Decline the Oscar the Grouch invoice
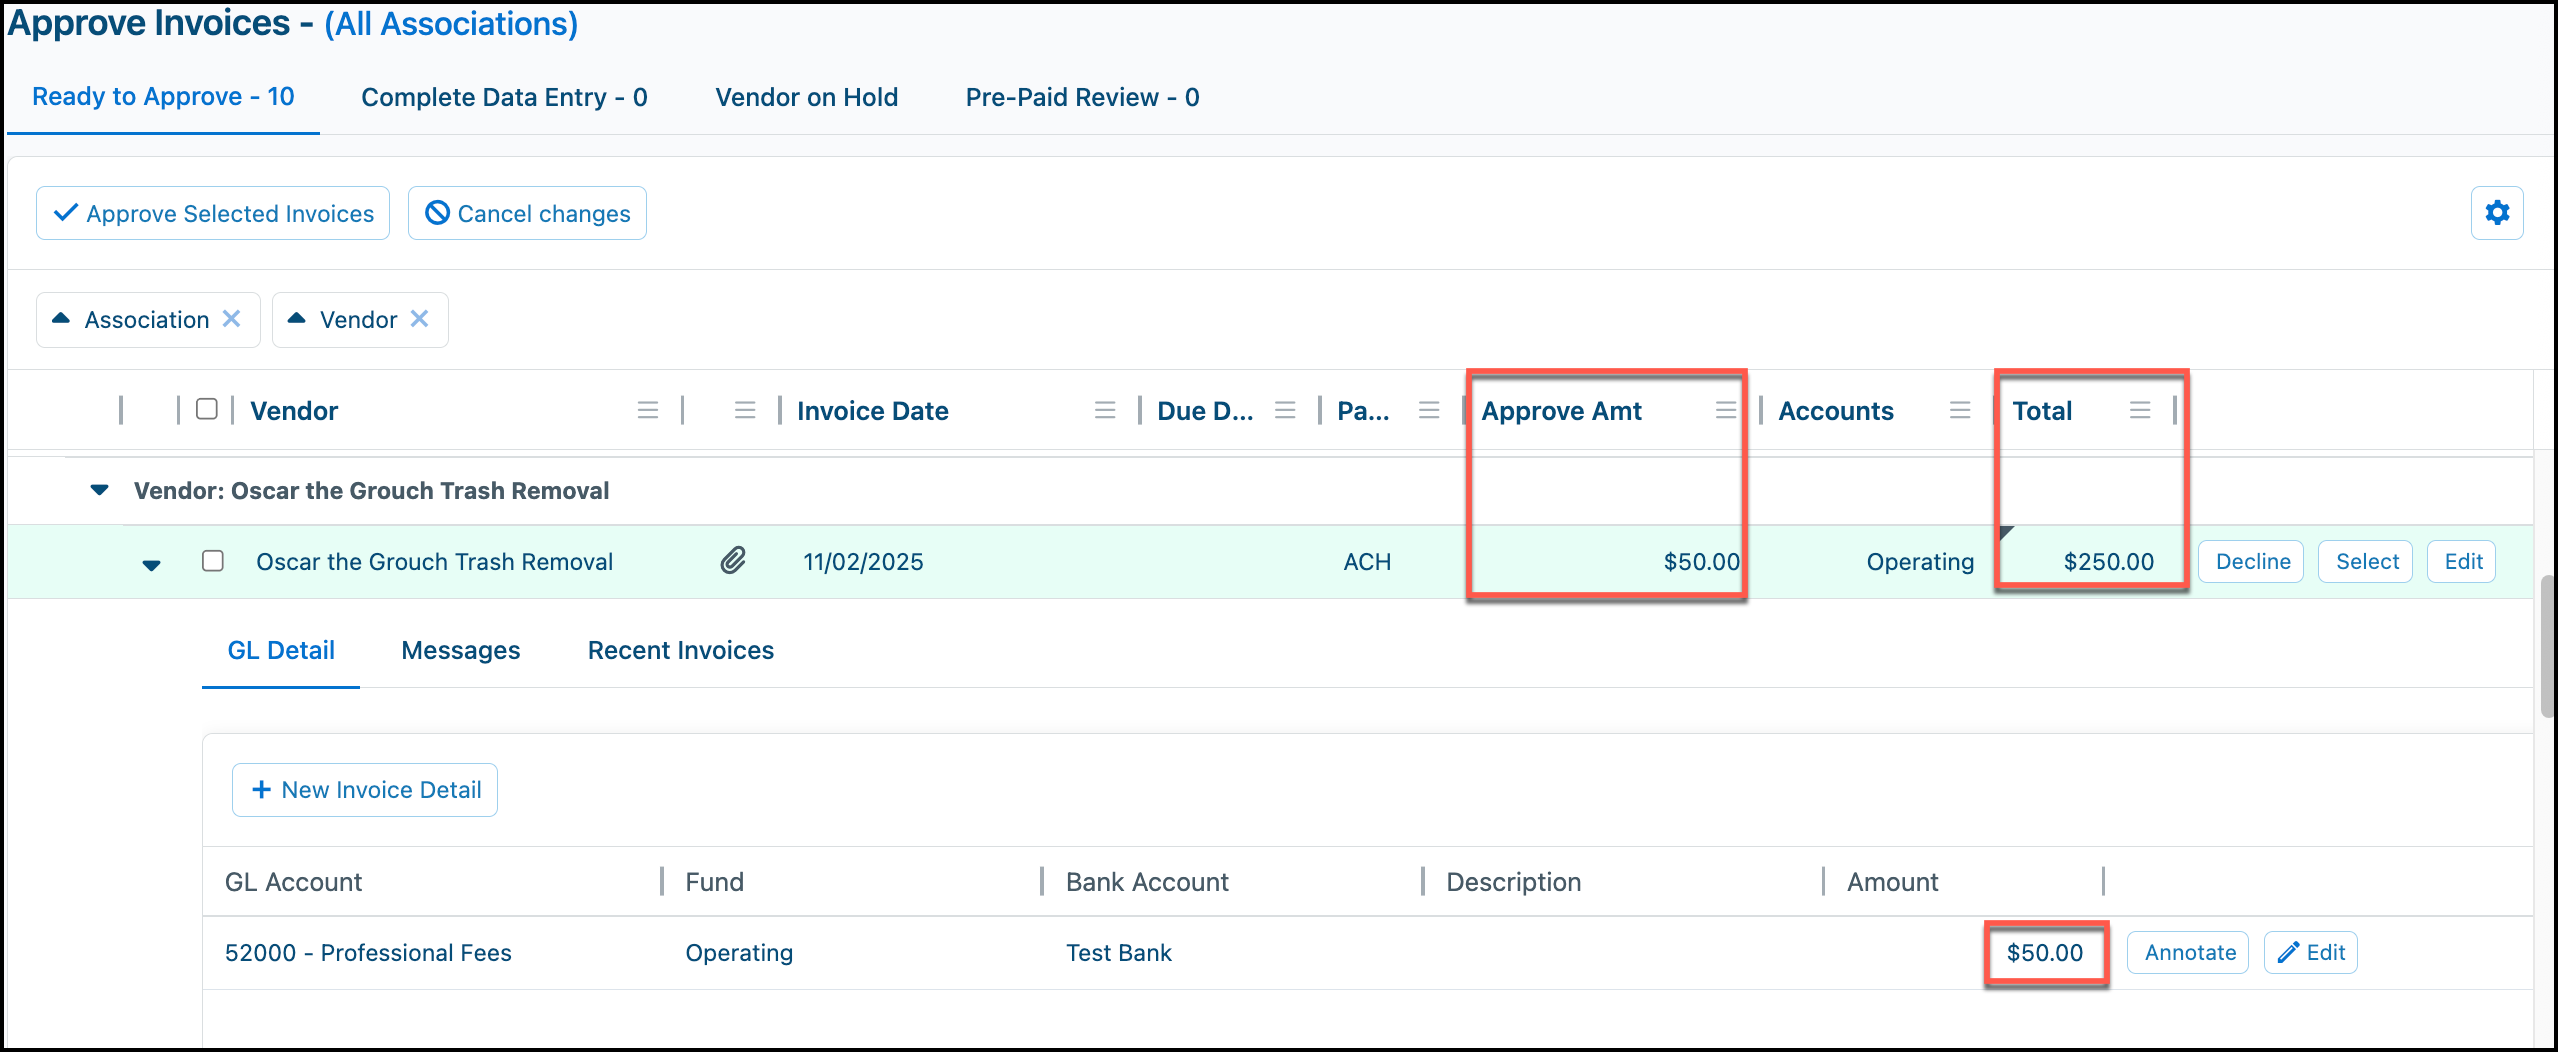2558x1052 pixels. [x=2252, y=561]
